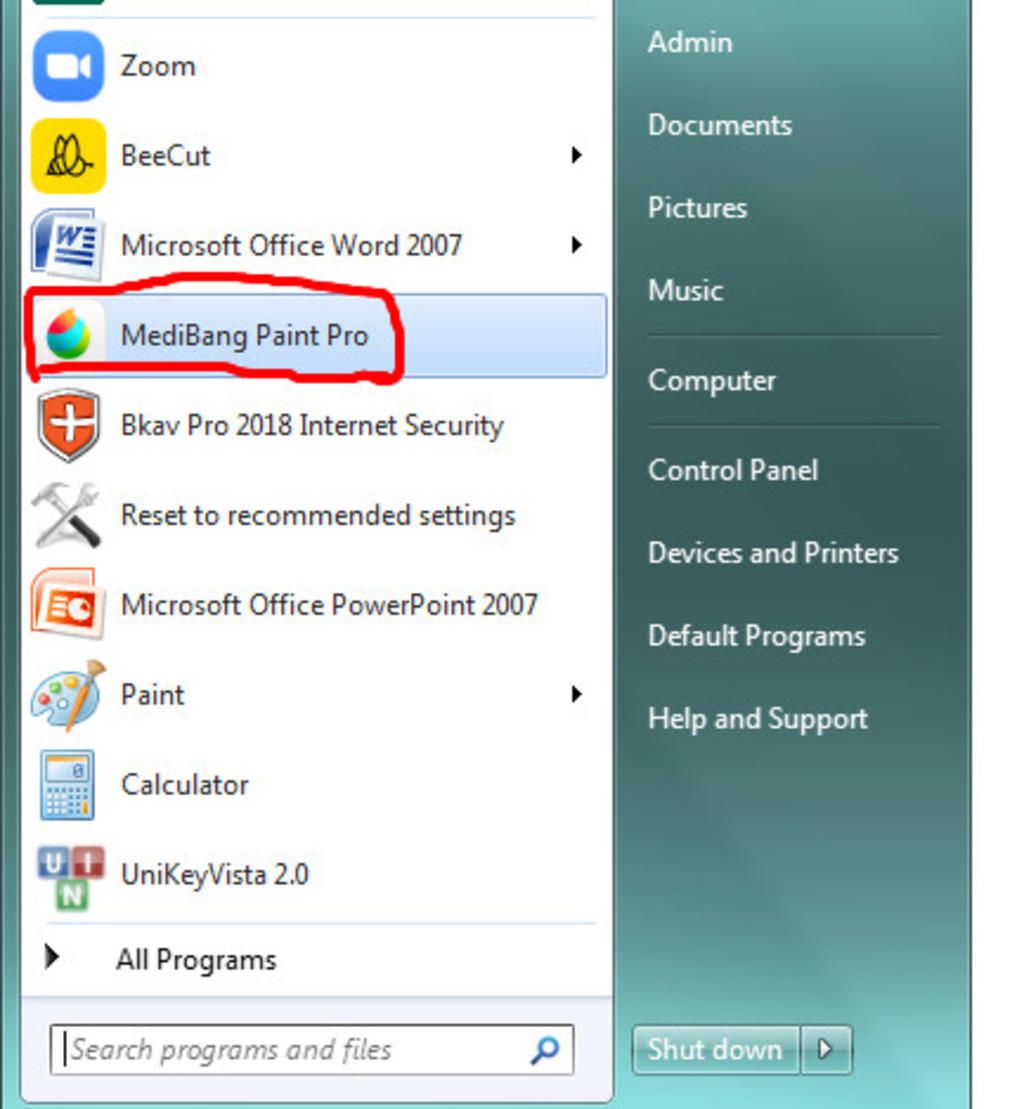Click the UniKeyVista 2.0 icon
The image size is (1024, 1109).
[x=70, y=877]
